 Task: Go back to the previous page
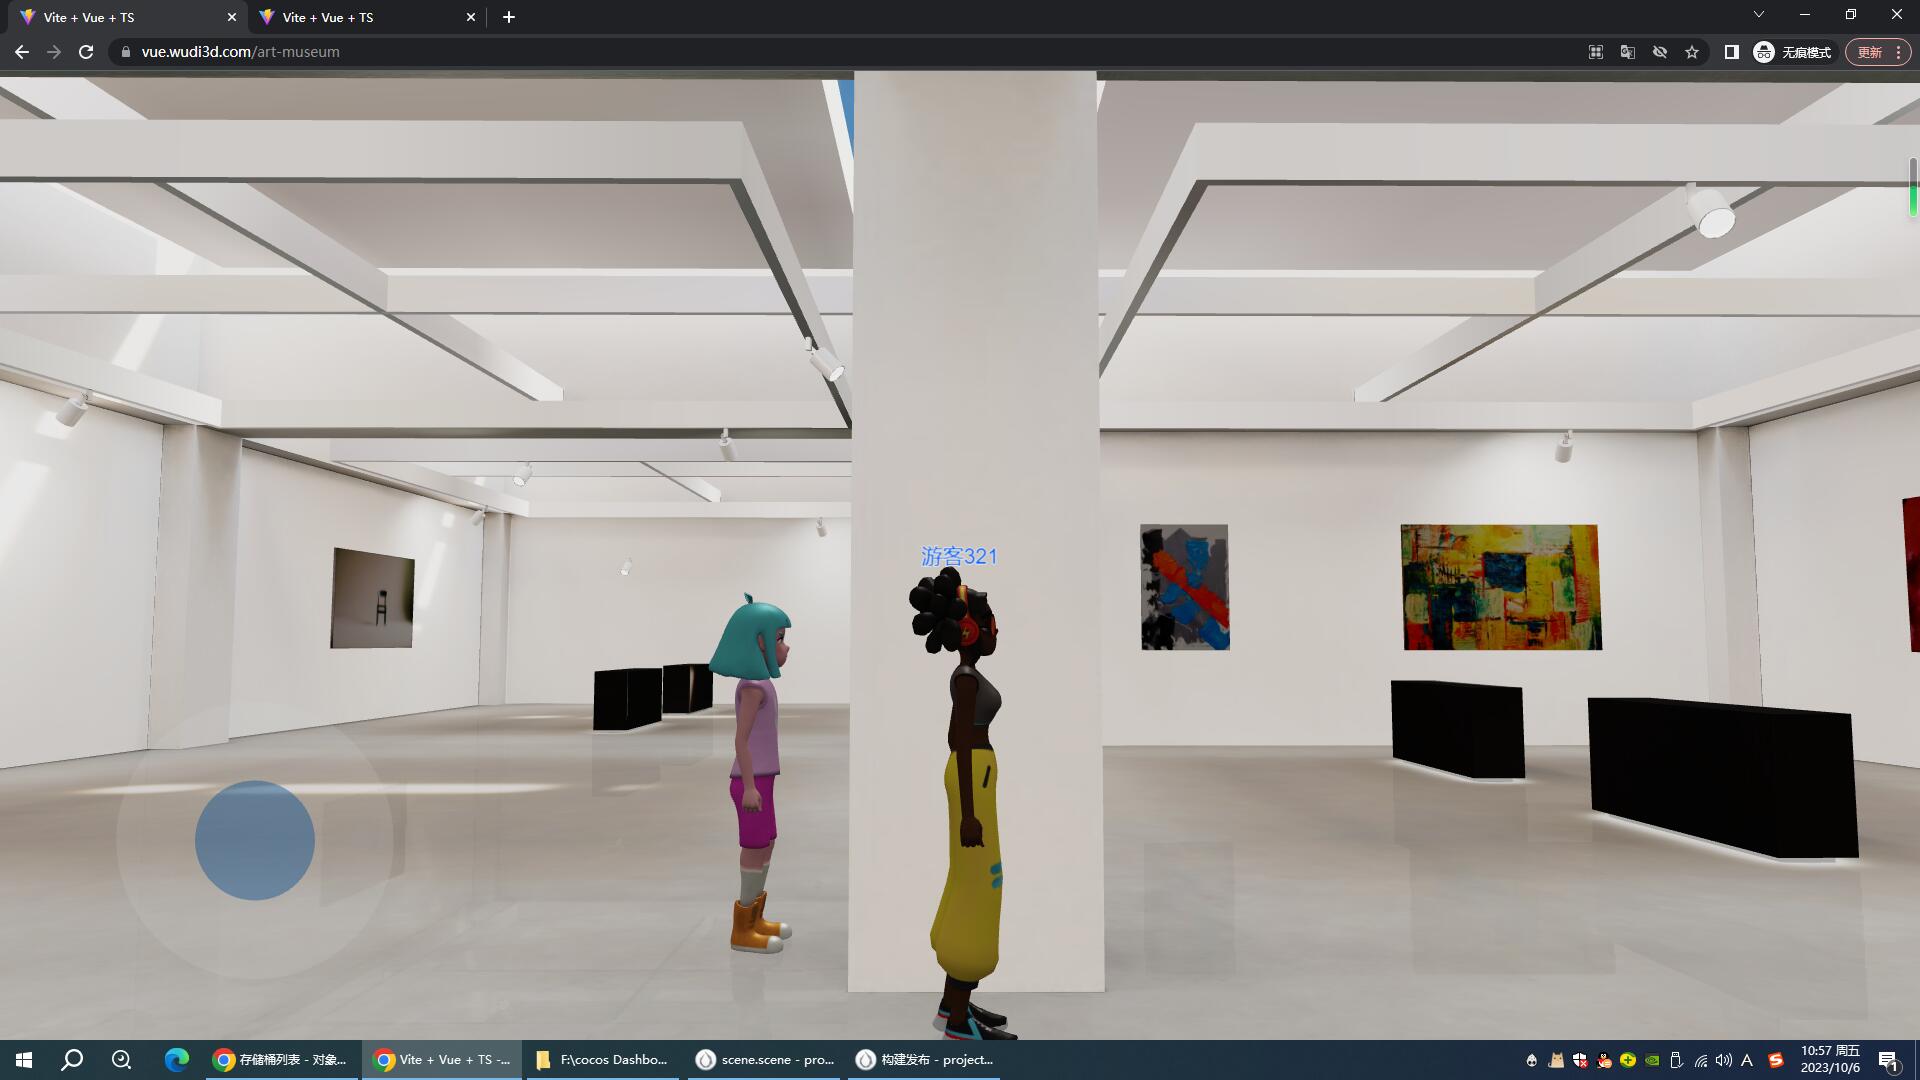click(22, 52)
